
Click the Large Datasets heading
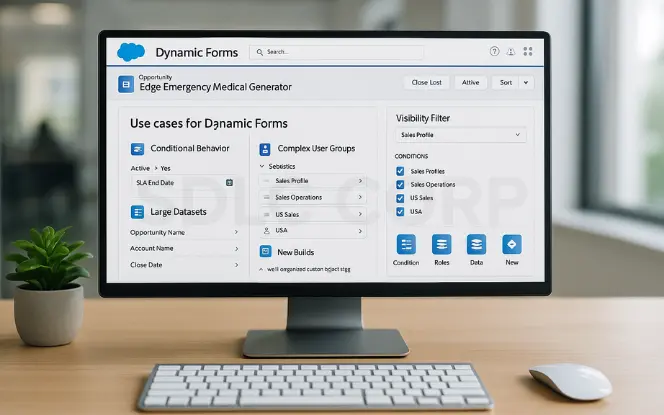178,212
